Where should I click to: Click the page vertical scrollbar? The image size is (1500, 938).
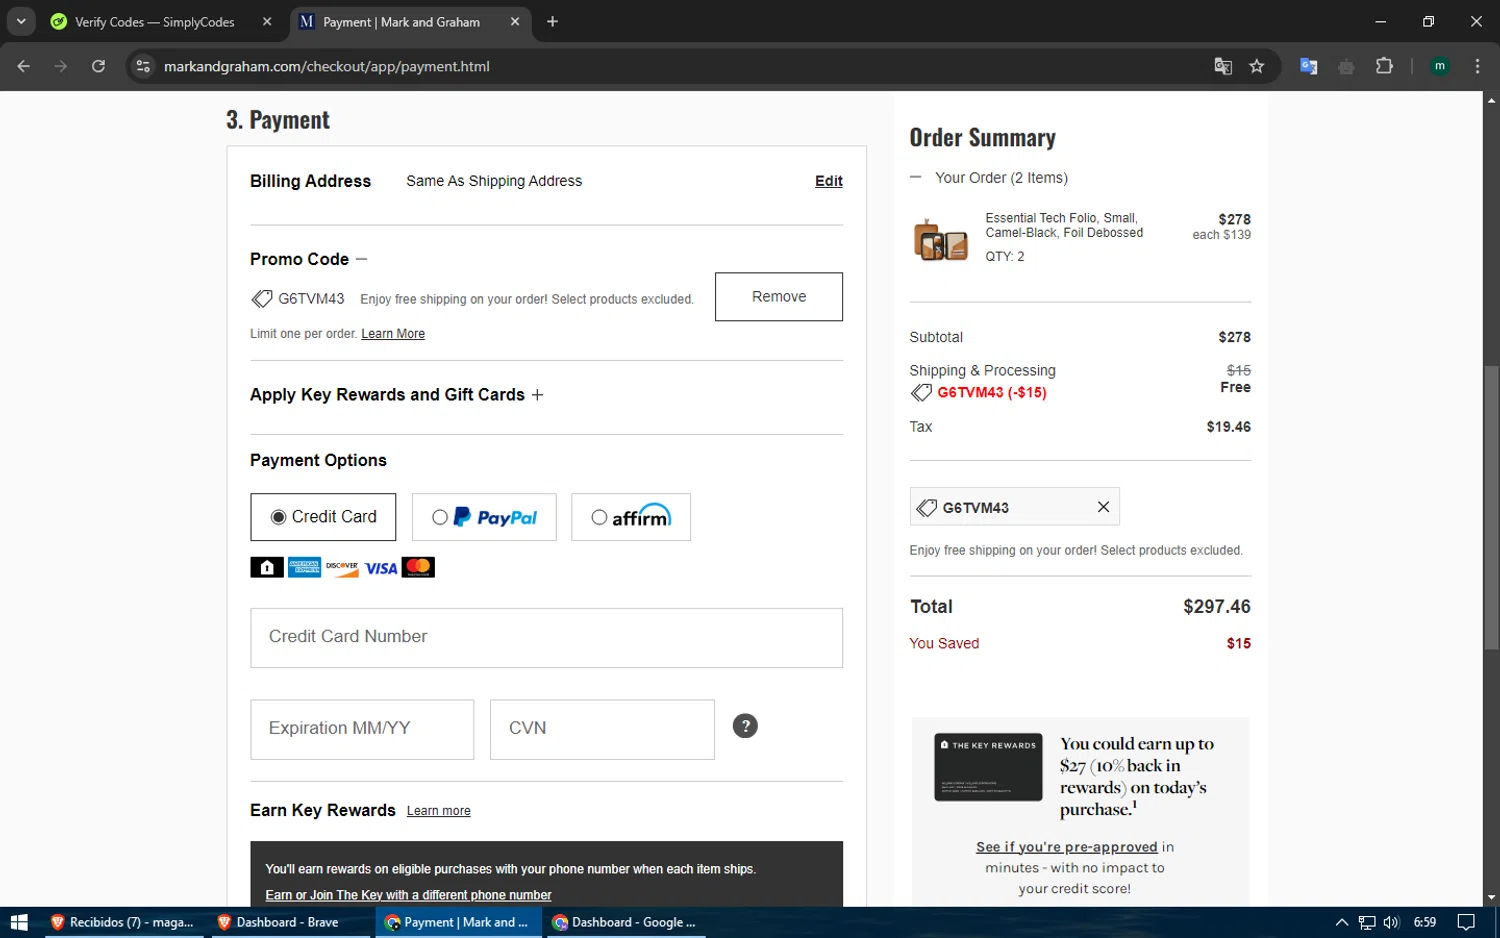(x=1491, y=508)
